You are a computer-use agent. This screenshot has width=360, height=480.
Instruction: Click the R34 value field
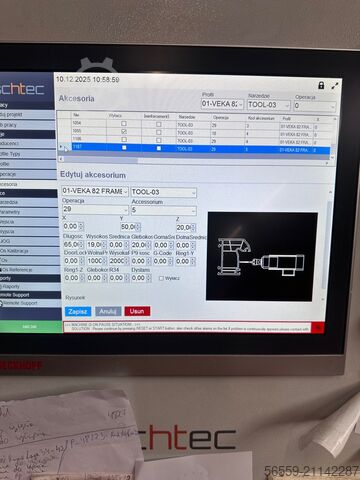(119, 278)
